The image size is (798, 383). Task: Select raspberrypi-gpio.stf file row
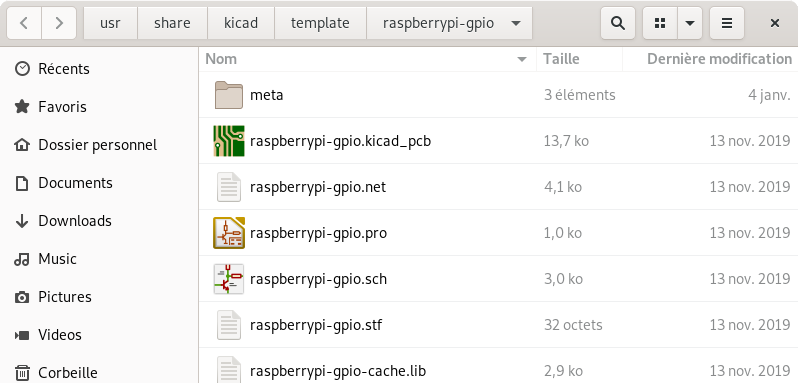(x=498, y=325)
